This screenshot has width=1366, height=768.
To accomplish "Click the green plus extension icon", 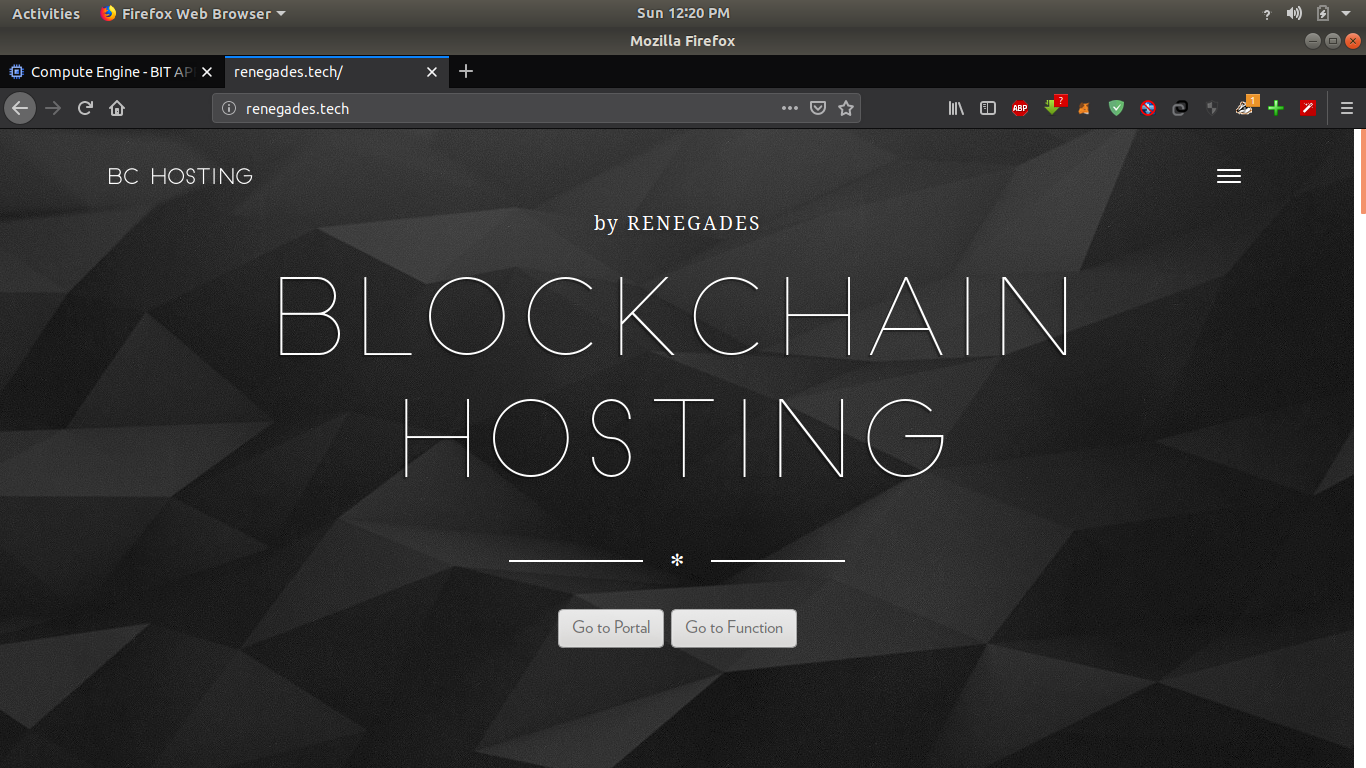I will (1275, 108).
